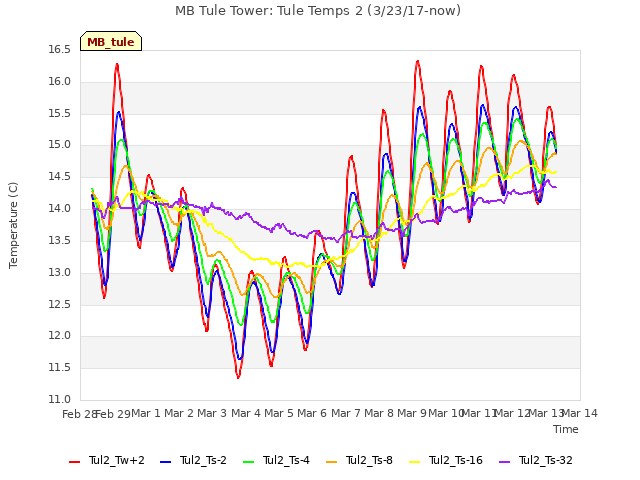Click the 14.0 y-axis tick label

tap(60, 209)
